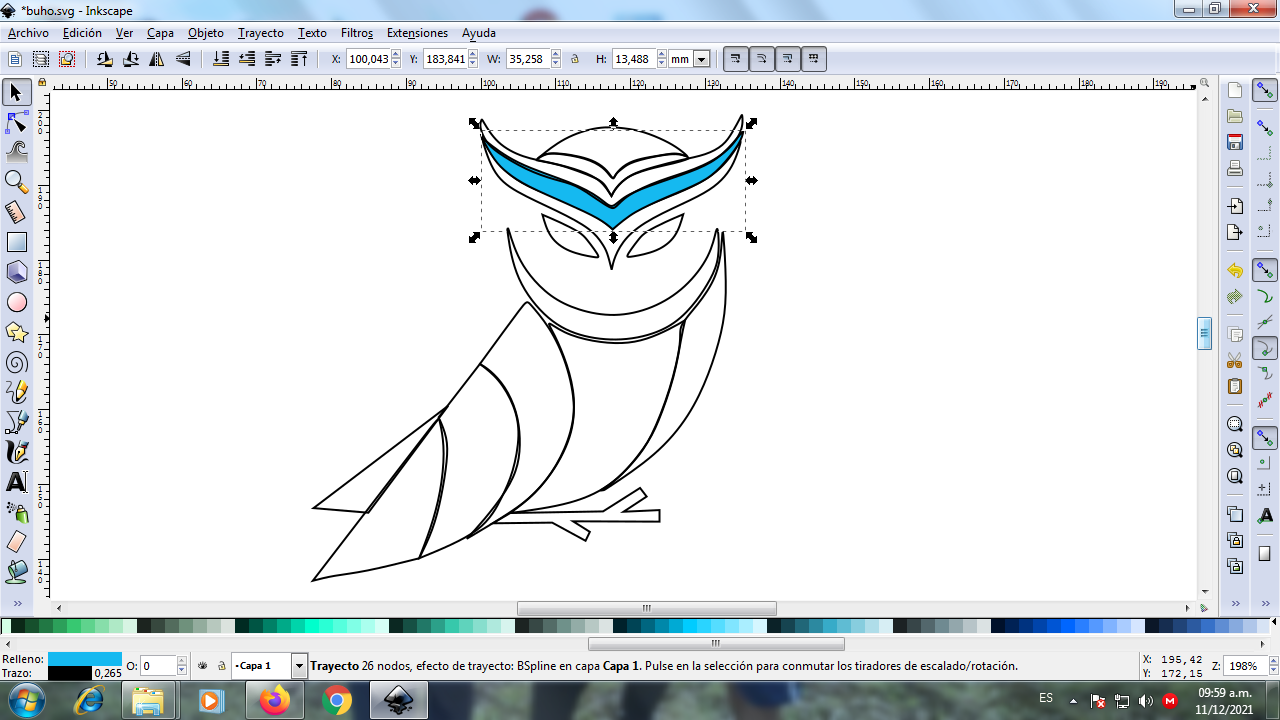The width and height of the screenshot is (1280, 720).
Task: Toggle snap to text baseline button
Action: [x=1265, y=516]
